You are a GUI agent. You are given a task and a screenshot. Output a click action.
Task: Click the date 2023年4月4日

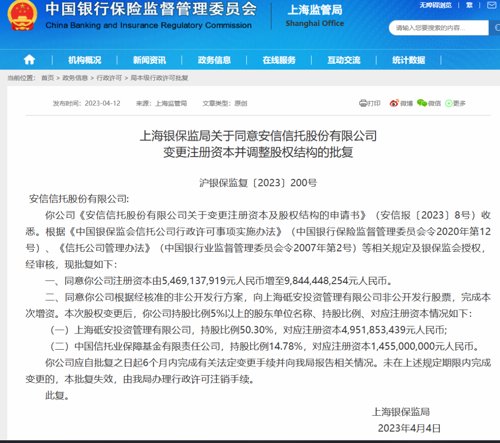[409, 428]
